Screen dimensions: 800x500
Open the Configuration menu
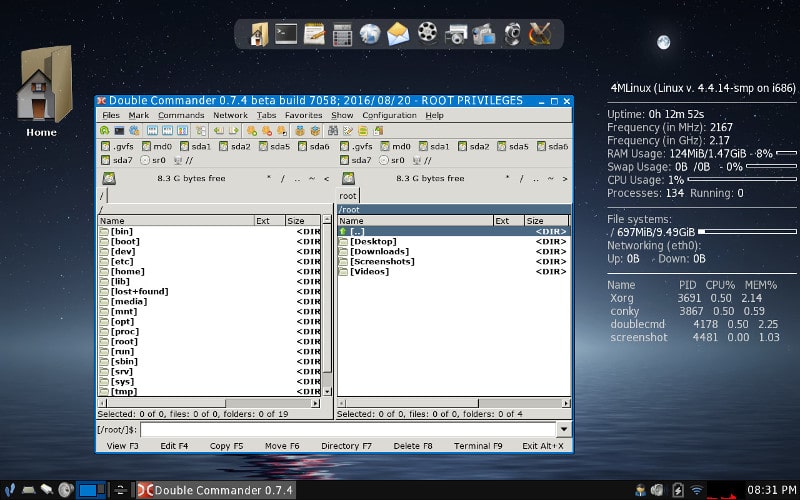[389, 115]
